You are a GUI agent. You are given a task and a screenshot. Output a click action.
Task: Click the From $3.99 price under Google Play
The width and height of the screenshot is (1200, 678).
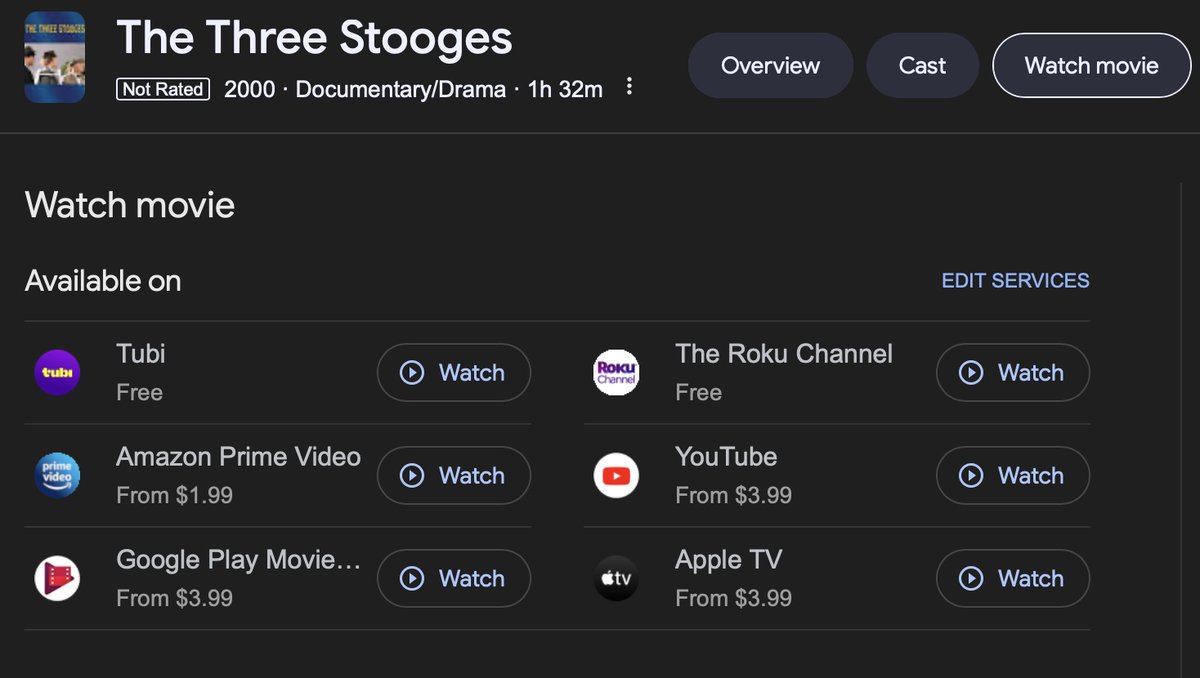174,598
